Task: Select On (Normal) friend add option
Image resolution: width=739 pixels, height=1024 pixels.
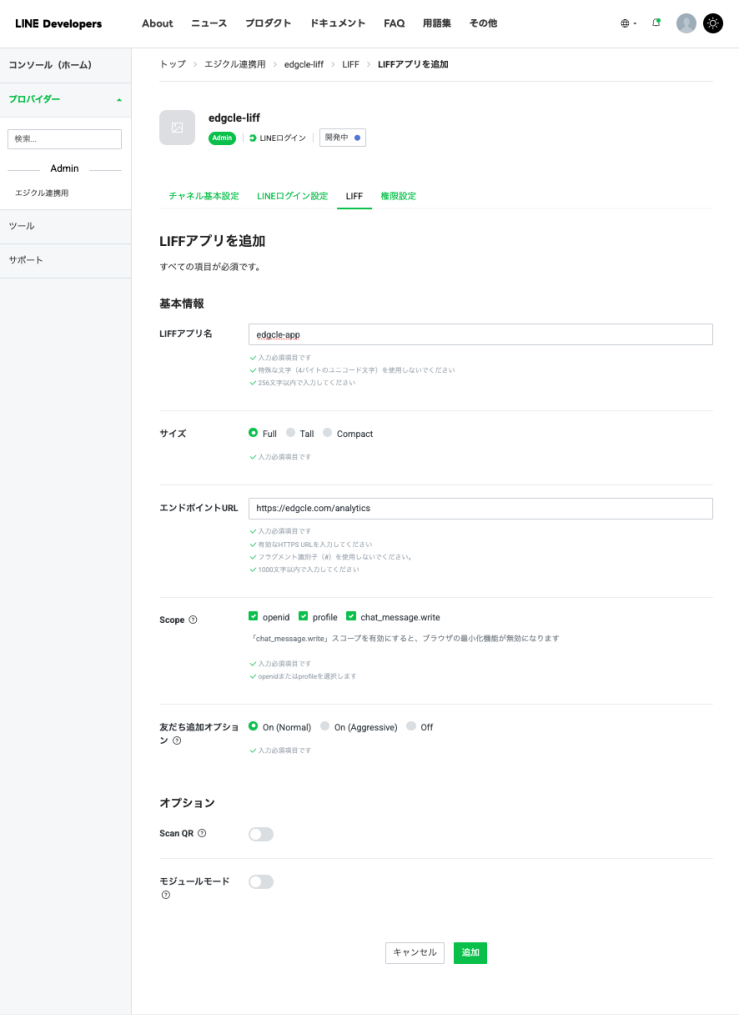Action: [x=253, y=726]
